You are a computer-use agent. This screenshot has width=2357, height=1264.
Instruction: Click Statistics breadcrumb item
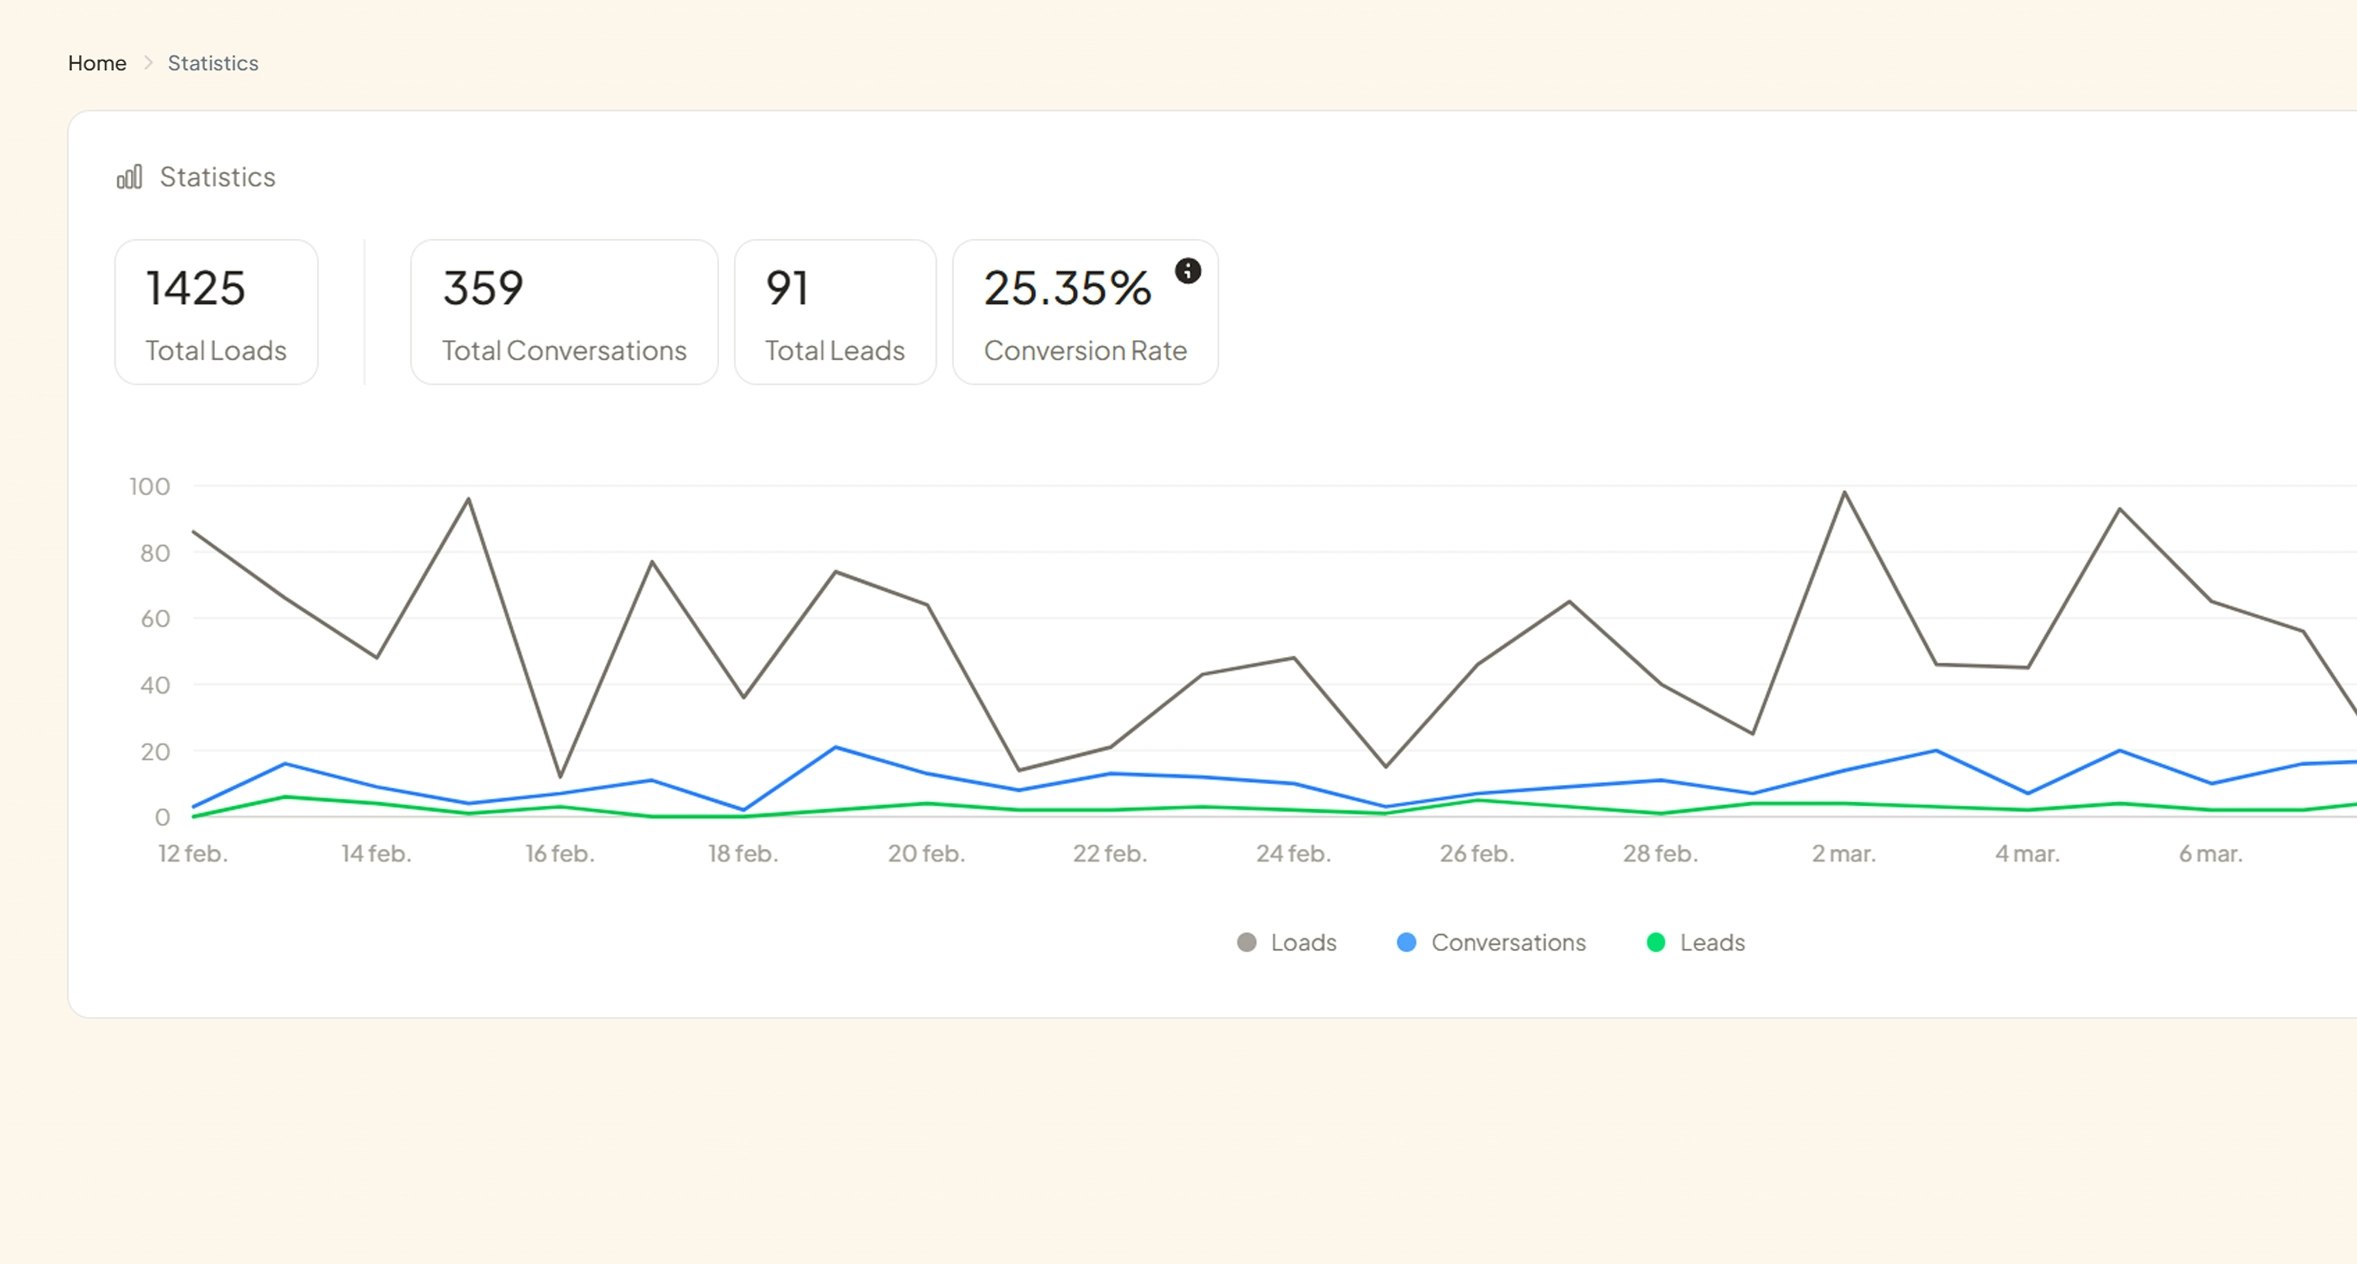pos(213,63)
